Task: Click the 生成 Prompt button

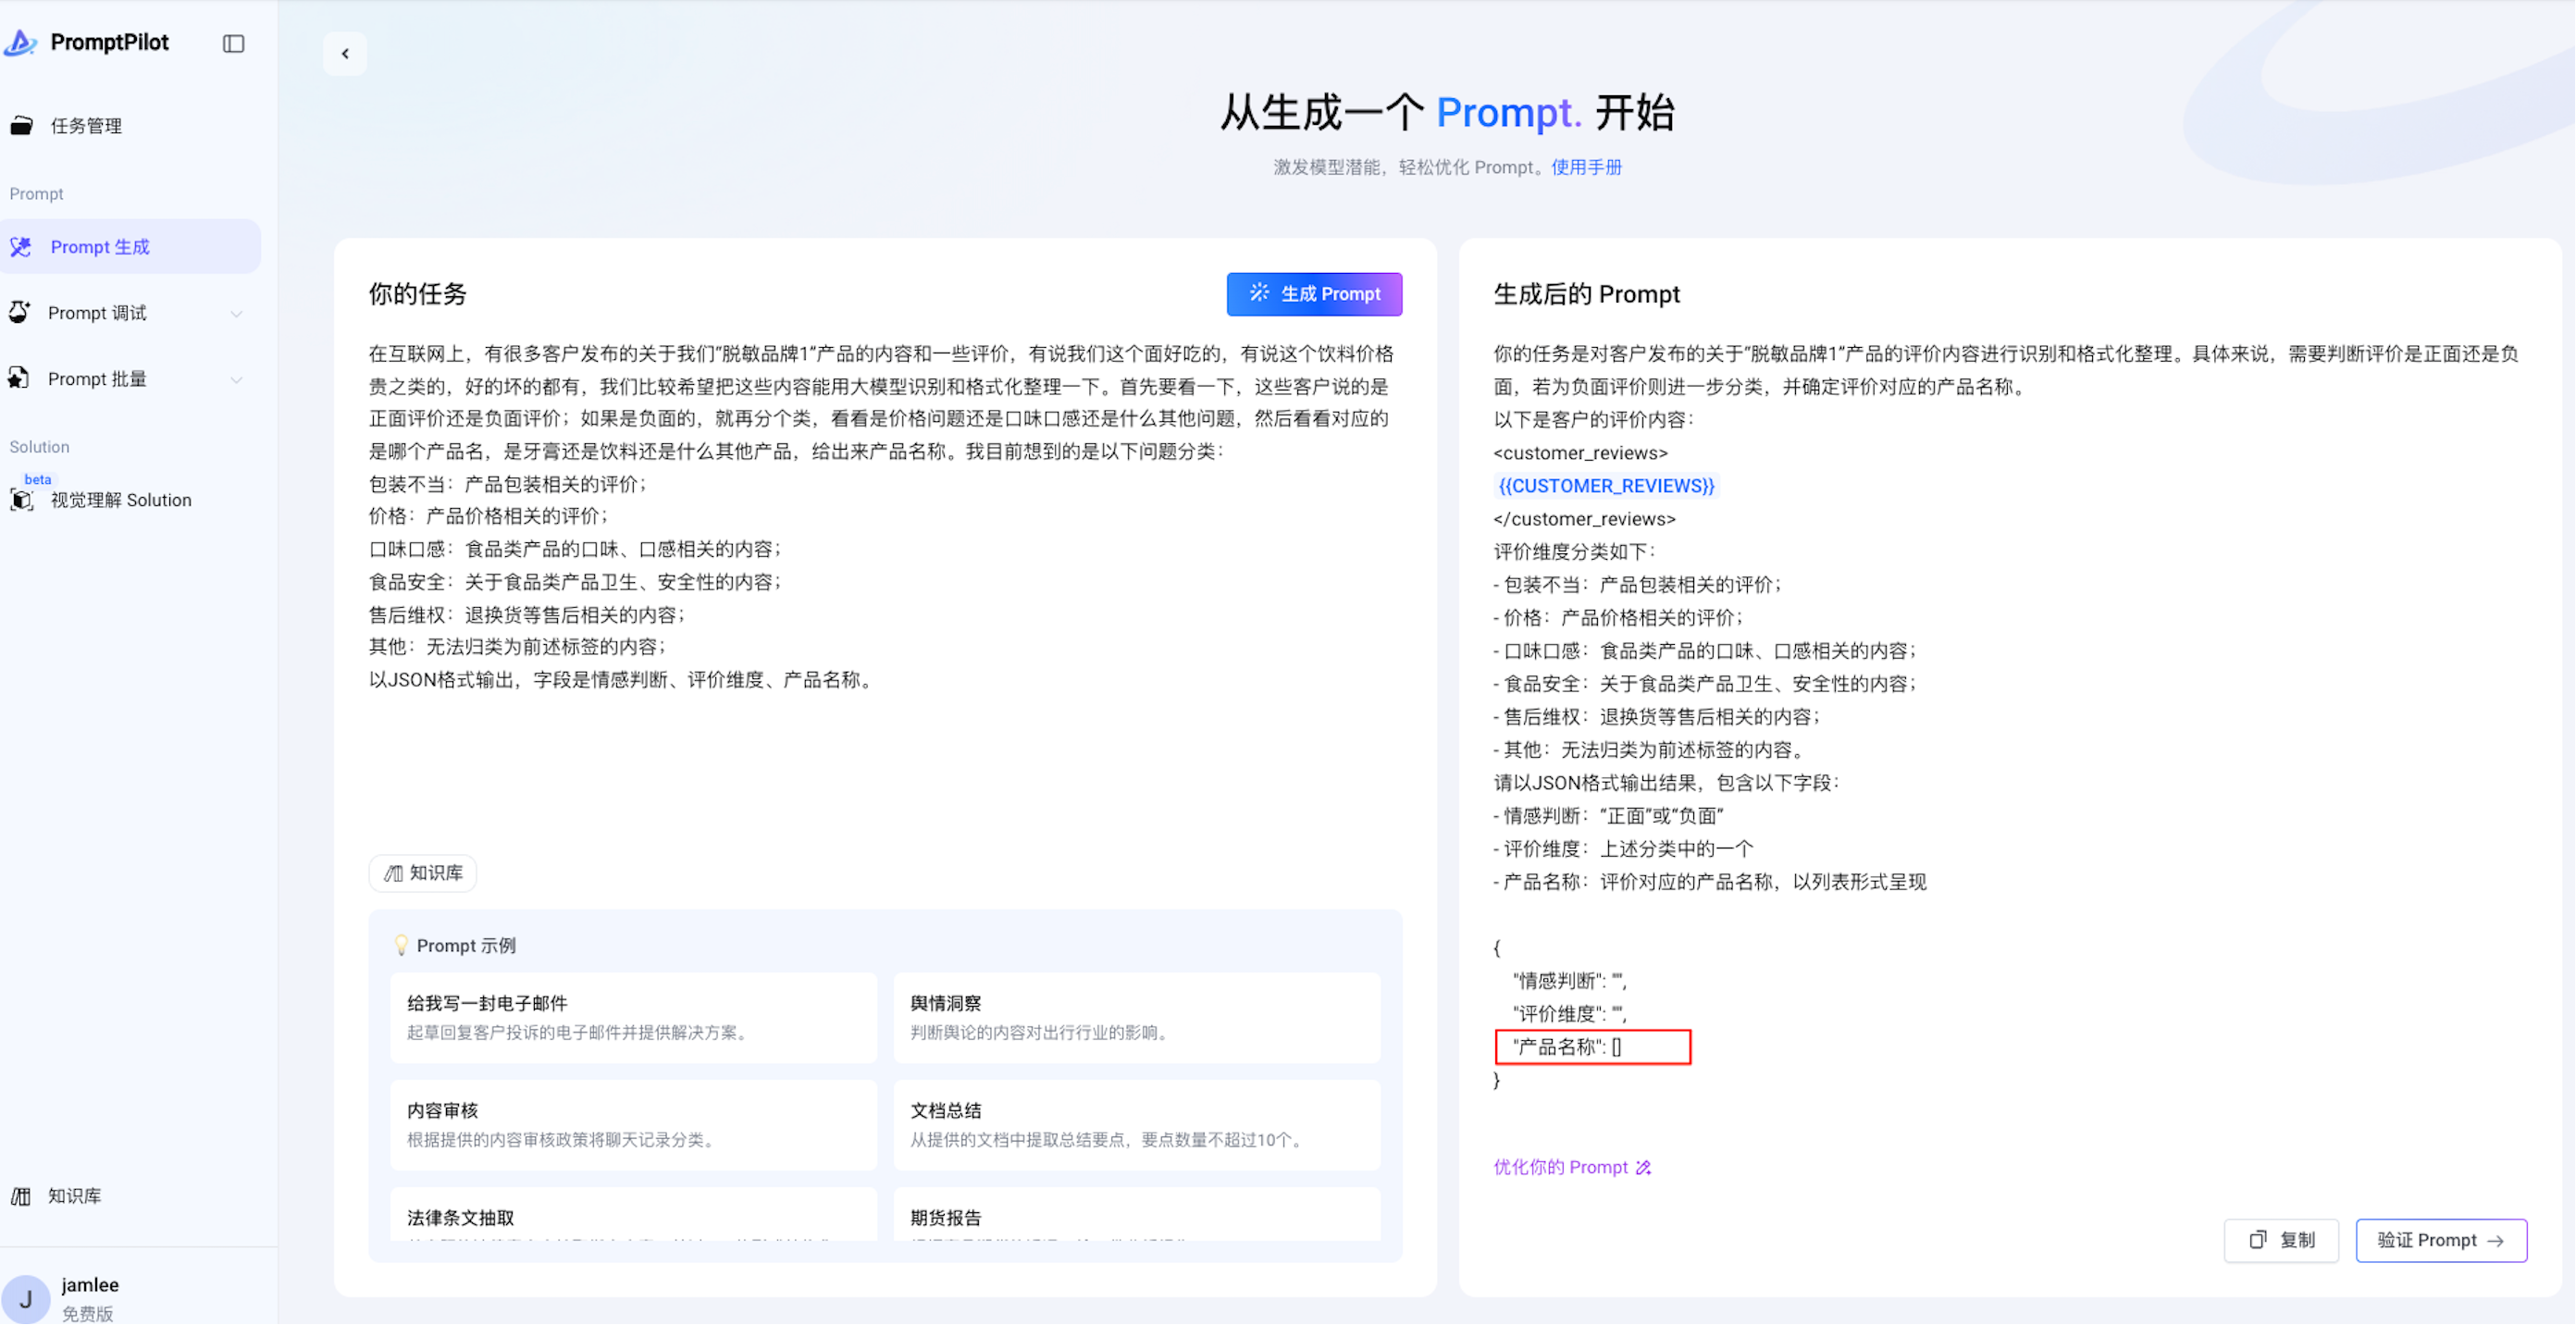Action: (1314, 294)
